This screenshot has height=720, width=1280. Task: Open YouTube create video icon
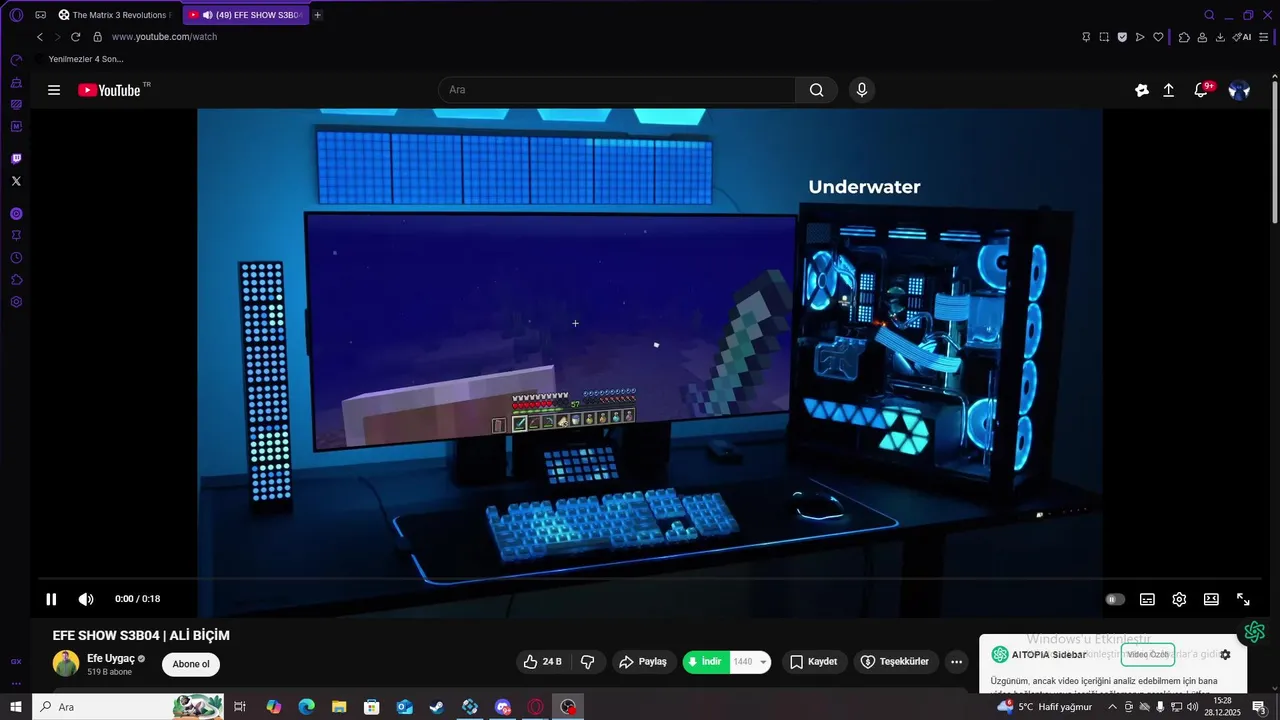[x=1168, y=90]
